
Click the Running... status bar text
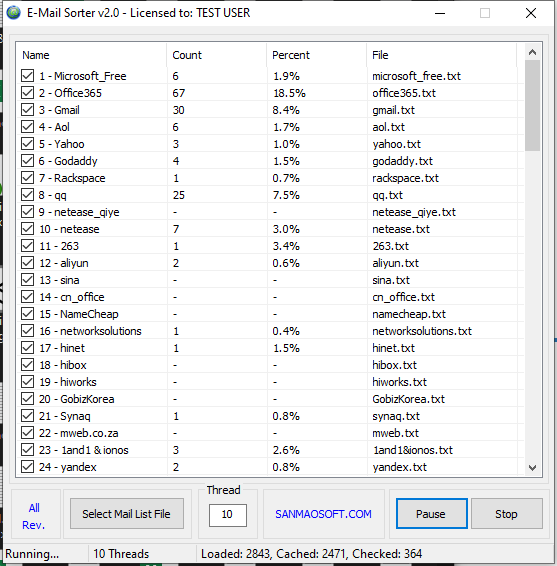point(32,553)
